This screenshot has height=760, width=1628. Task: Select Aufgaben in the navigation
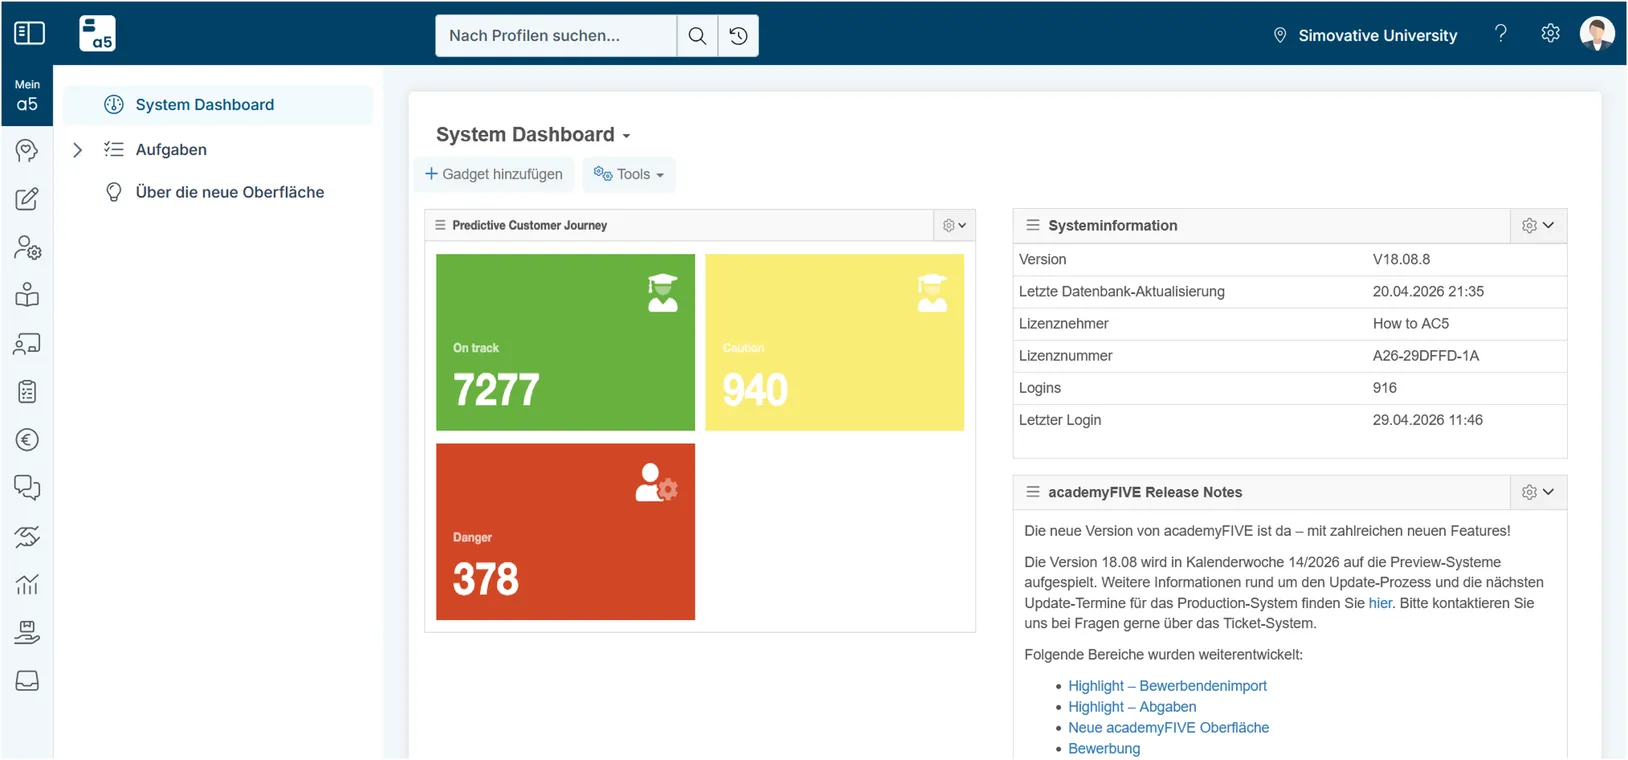pyautogui.click(x=171, y=150)
